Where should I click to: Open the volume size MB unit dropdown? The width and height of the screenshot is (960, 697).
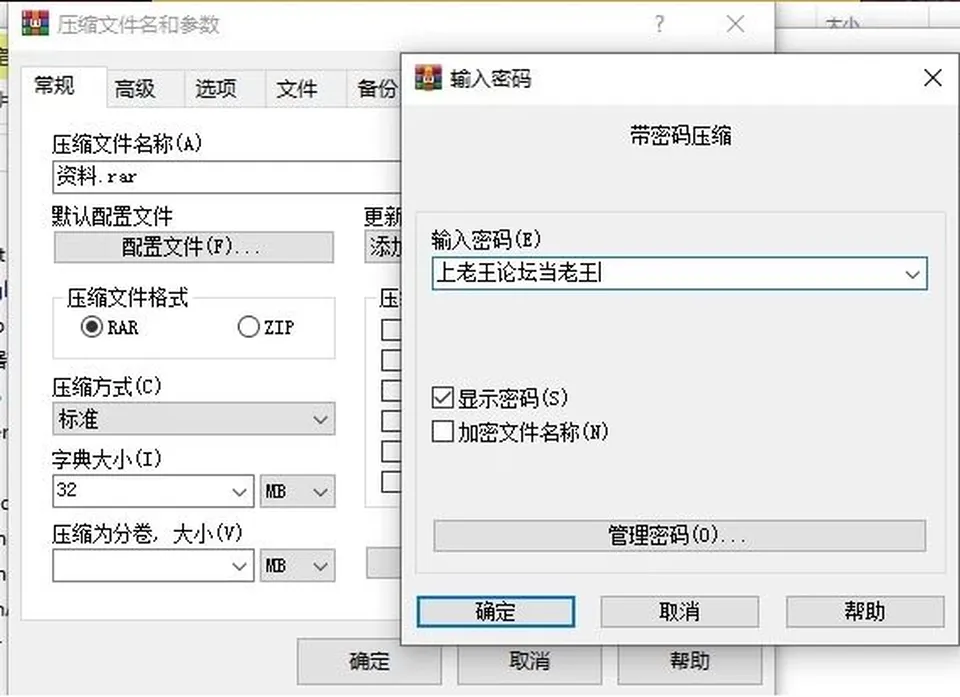point(298,565)
